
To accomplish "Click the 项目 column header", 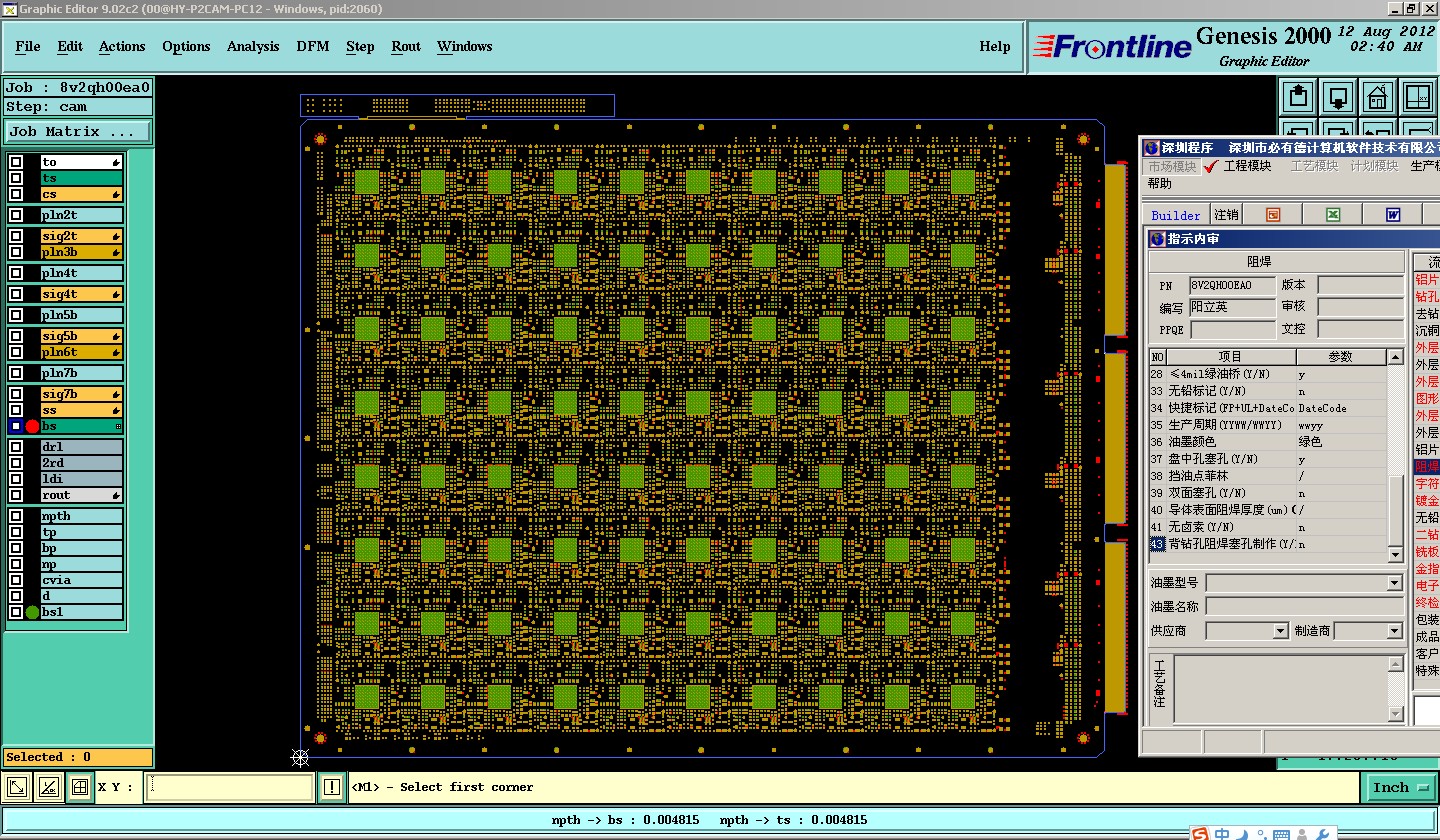I will pos(1230,357).
